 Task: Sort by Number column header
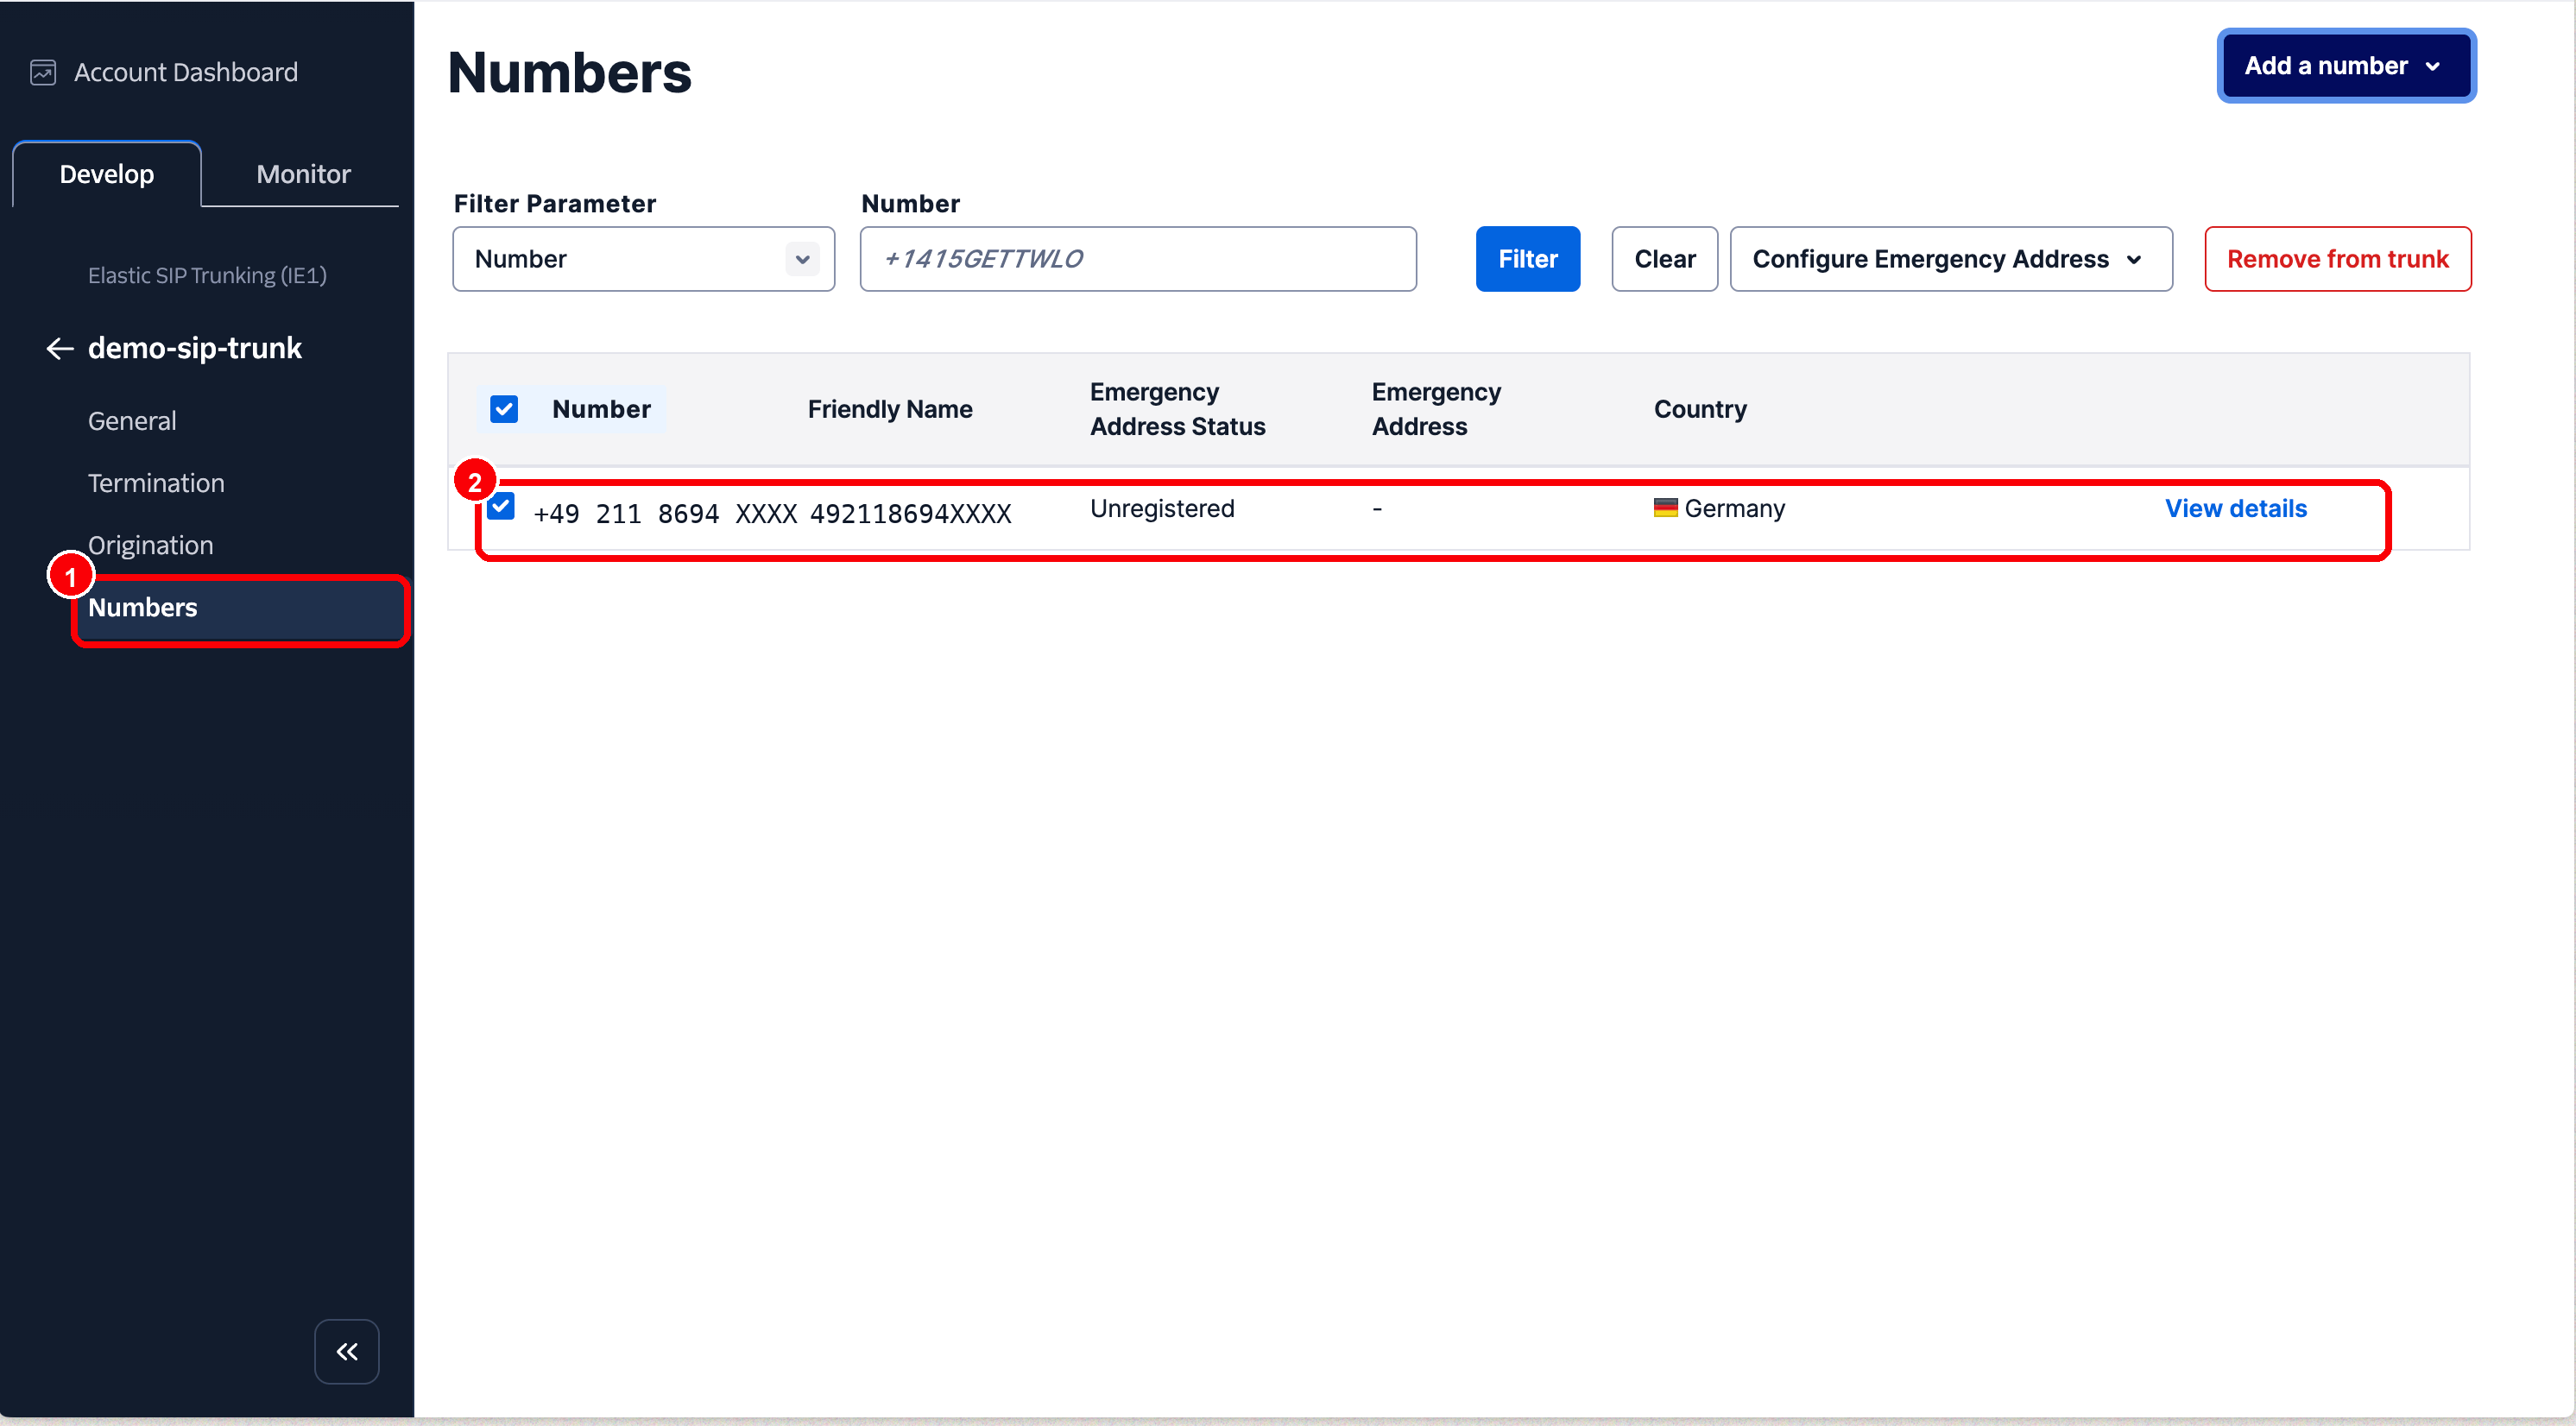click(x=601, y=409)
